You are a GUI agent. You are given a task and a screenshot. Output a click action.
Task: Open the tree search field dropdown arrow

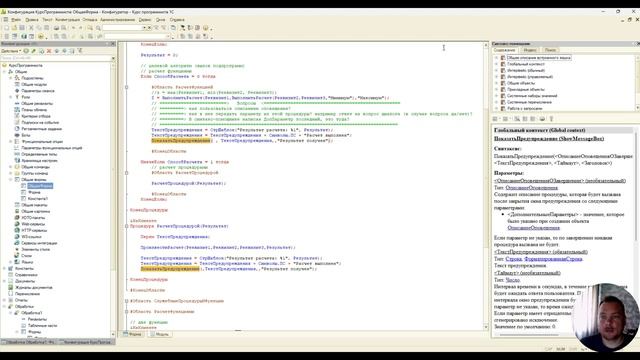[113, 58]
